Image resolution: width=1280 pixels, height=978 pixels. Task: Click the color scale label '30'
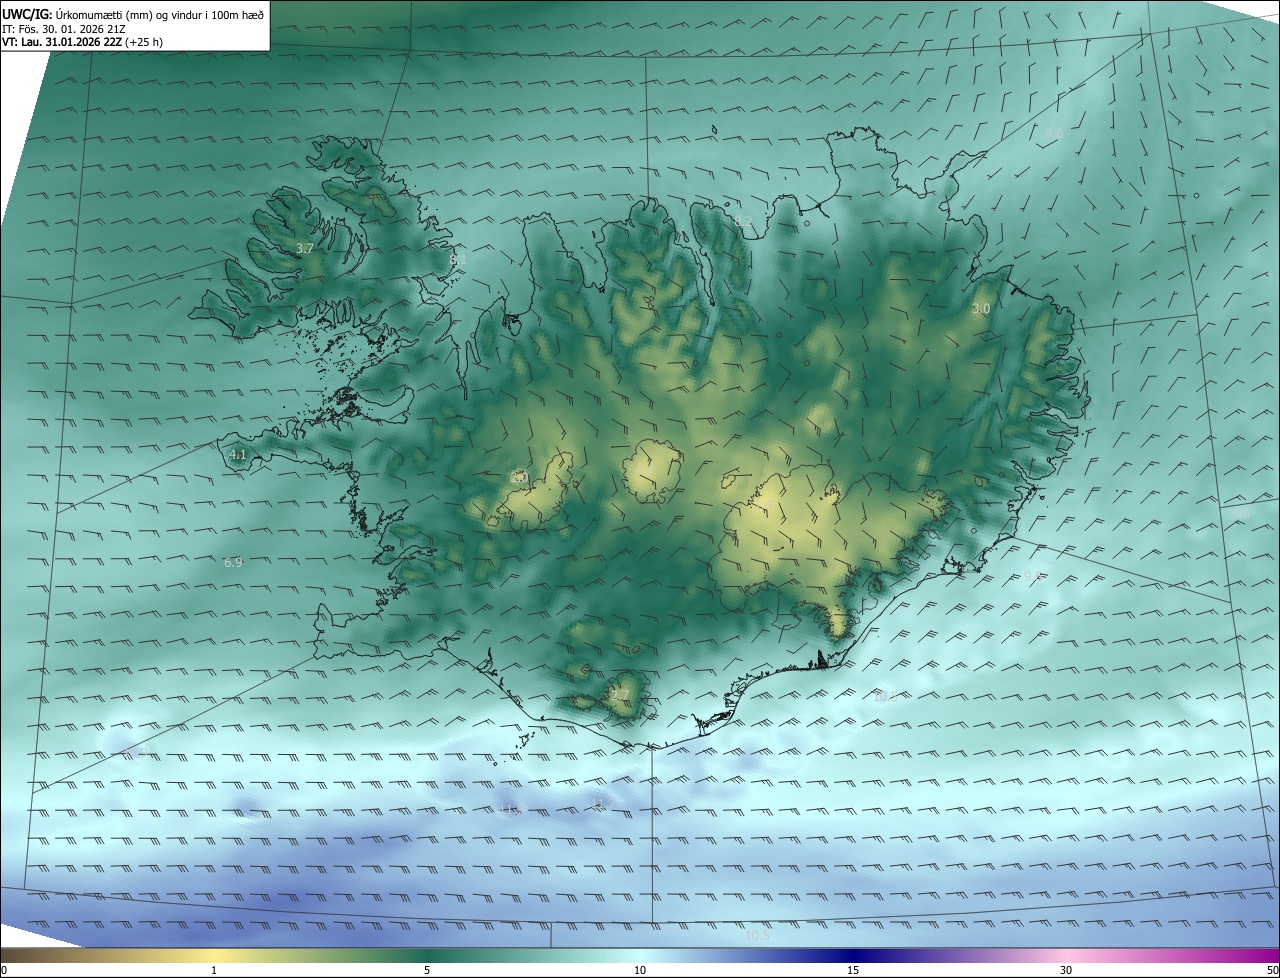[1066, 970]
